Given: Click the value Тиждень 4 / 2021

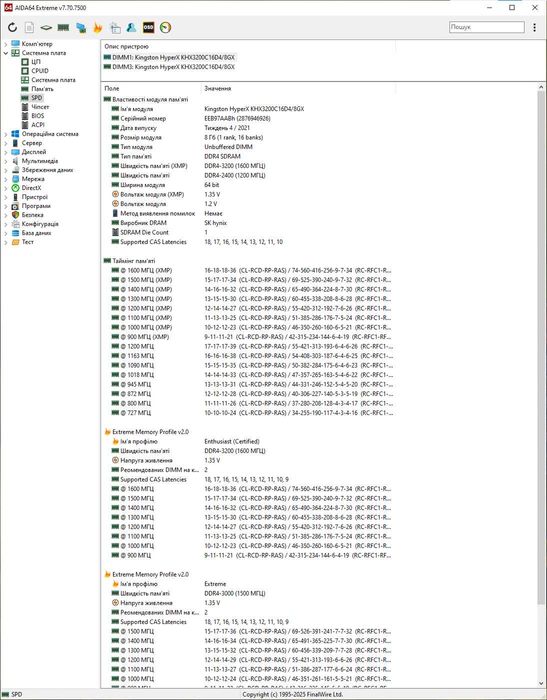Looking at the screenshot, I should pos(227,128).
